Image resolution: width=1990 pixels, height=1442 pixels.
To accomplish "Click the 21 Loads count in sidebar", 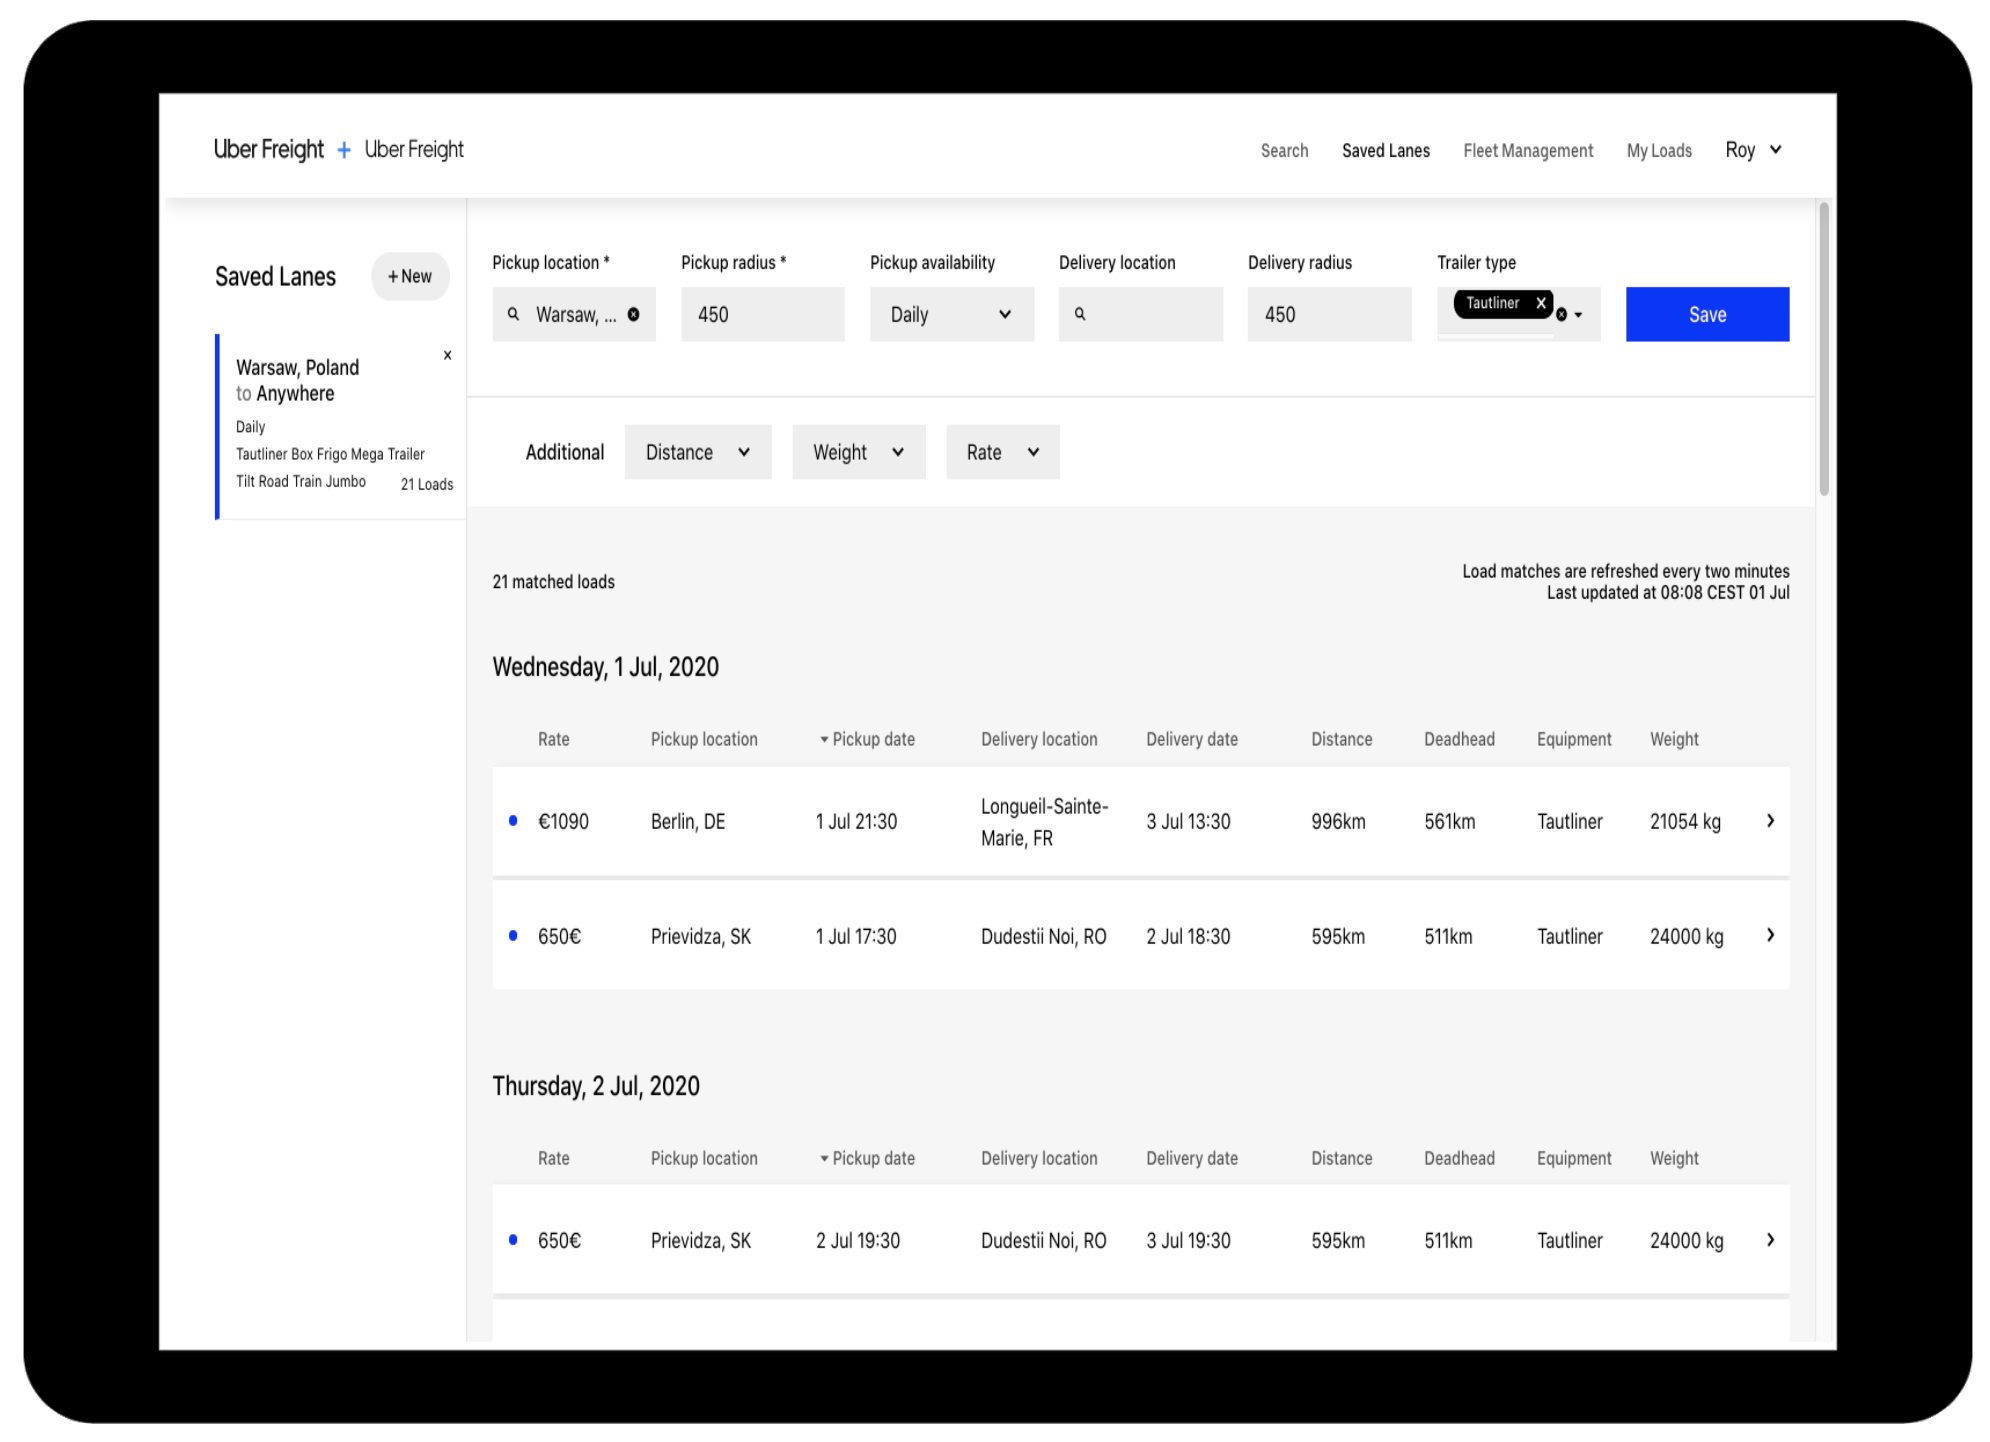I will tap(427, 484).
